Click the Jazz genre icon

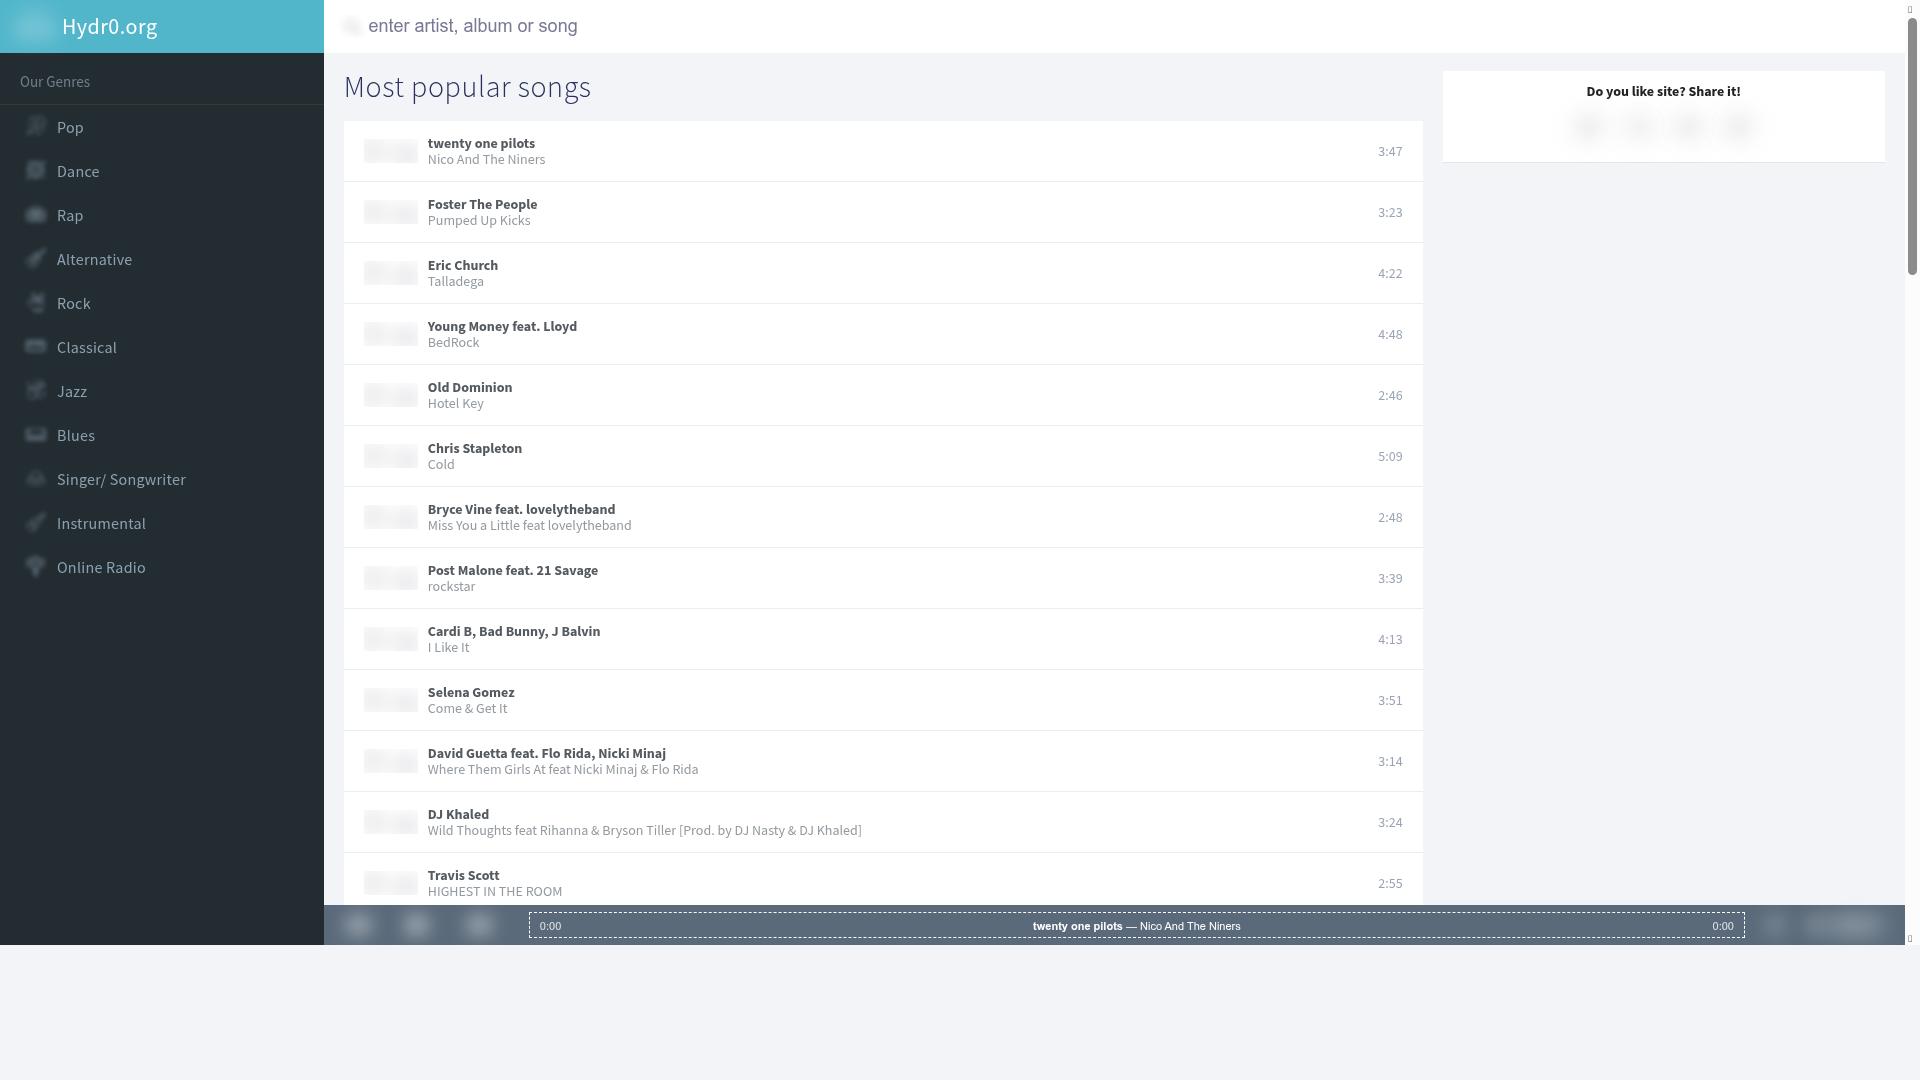pyautogui.click(x=36, y=390)
